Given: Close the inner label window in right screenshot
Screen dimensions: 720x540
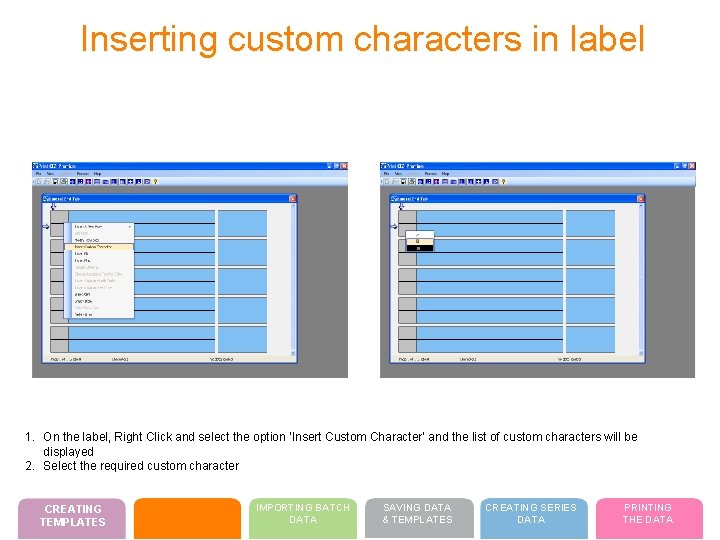Looking at the screenshot, I should point(641,199).
